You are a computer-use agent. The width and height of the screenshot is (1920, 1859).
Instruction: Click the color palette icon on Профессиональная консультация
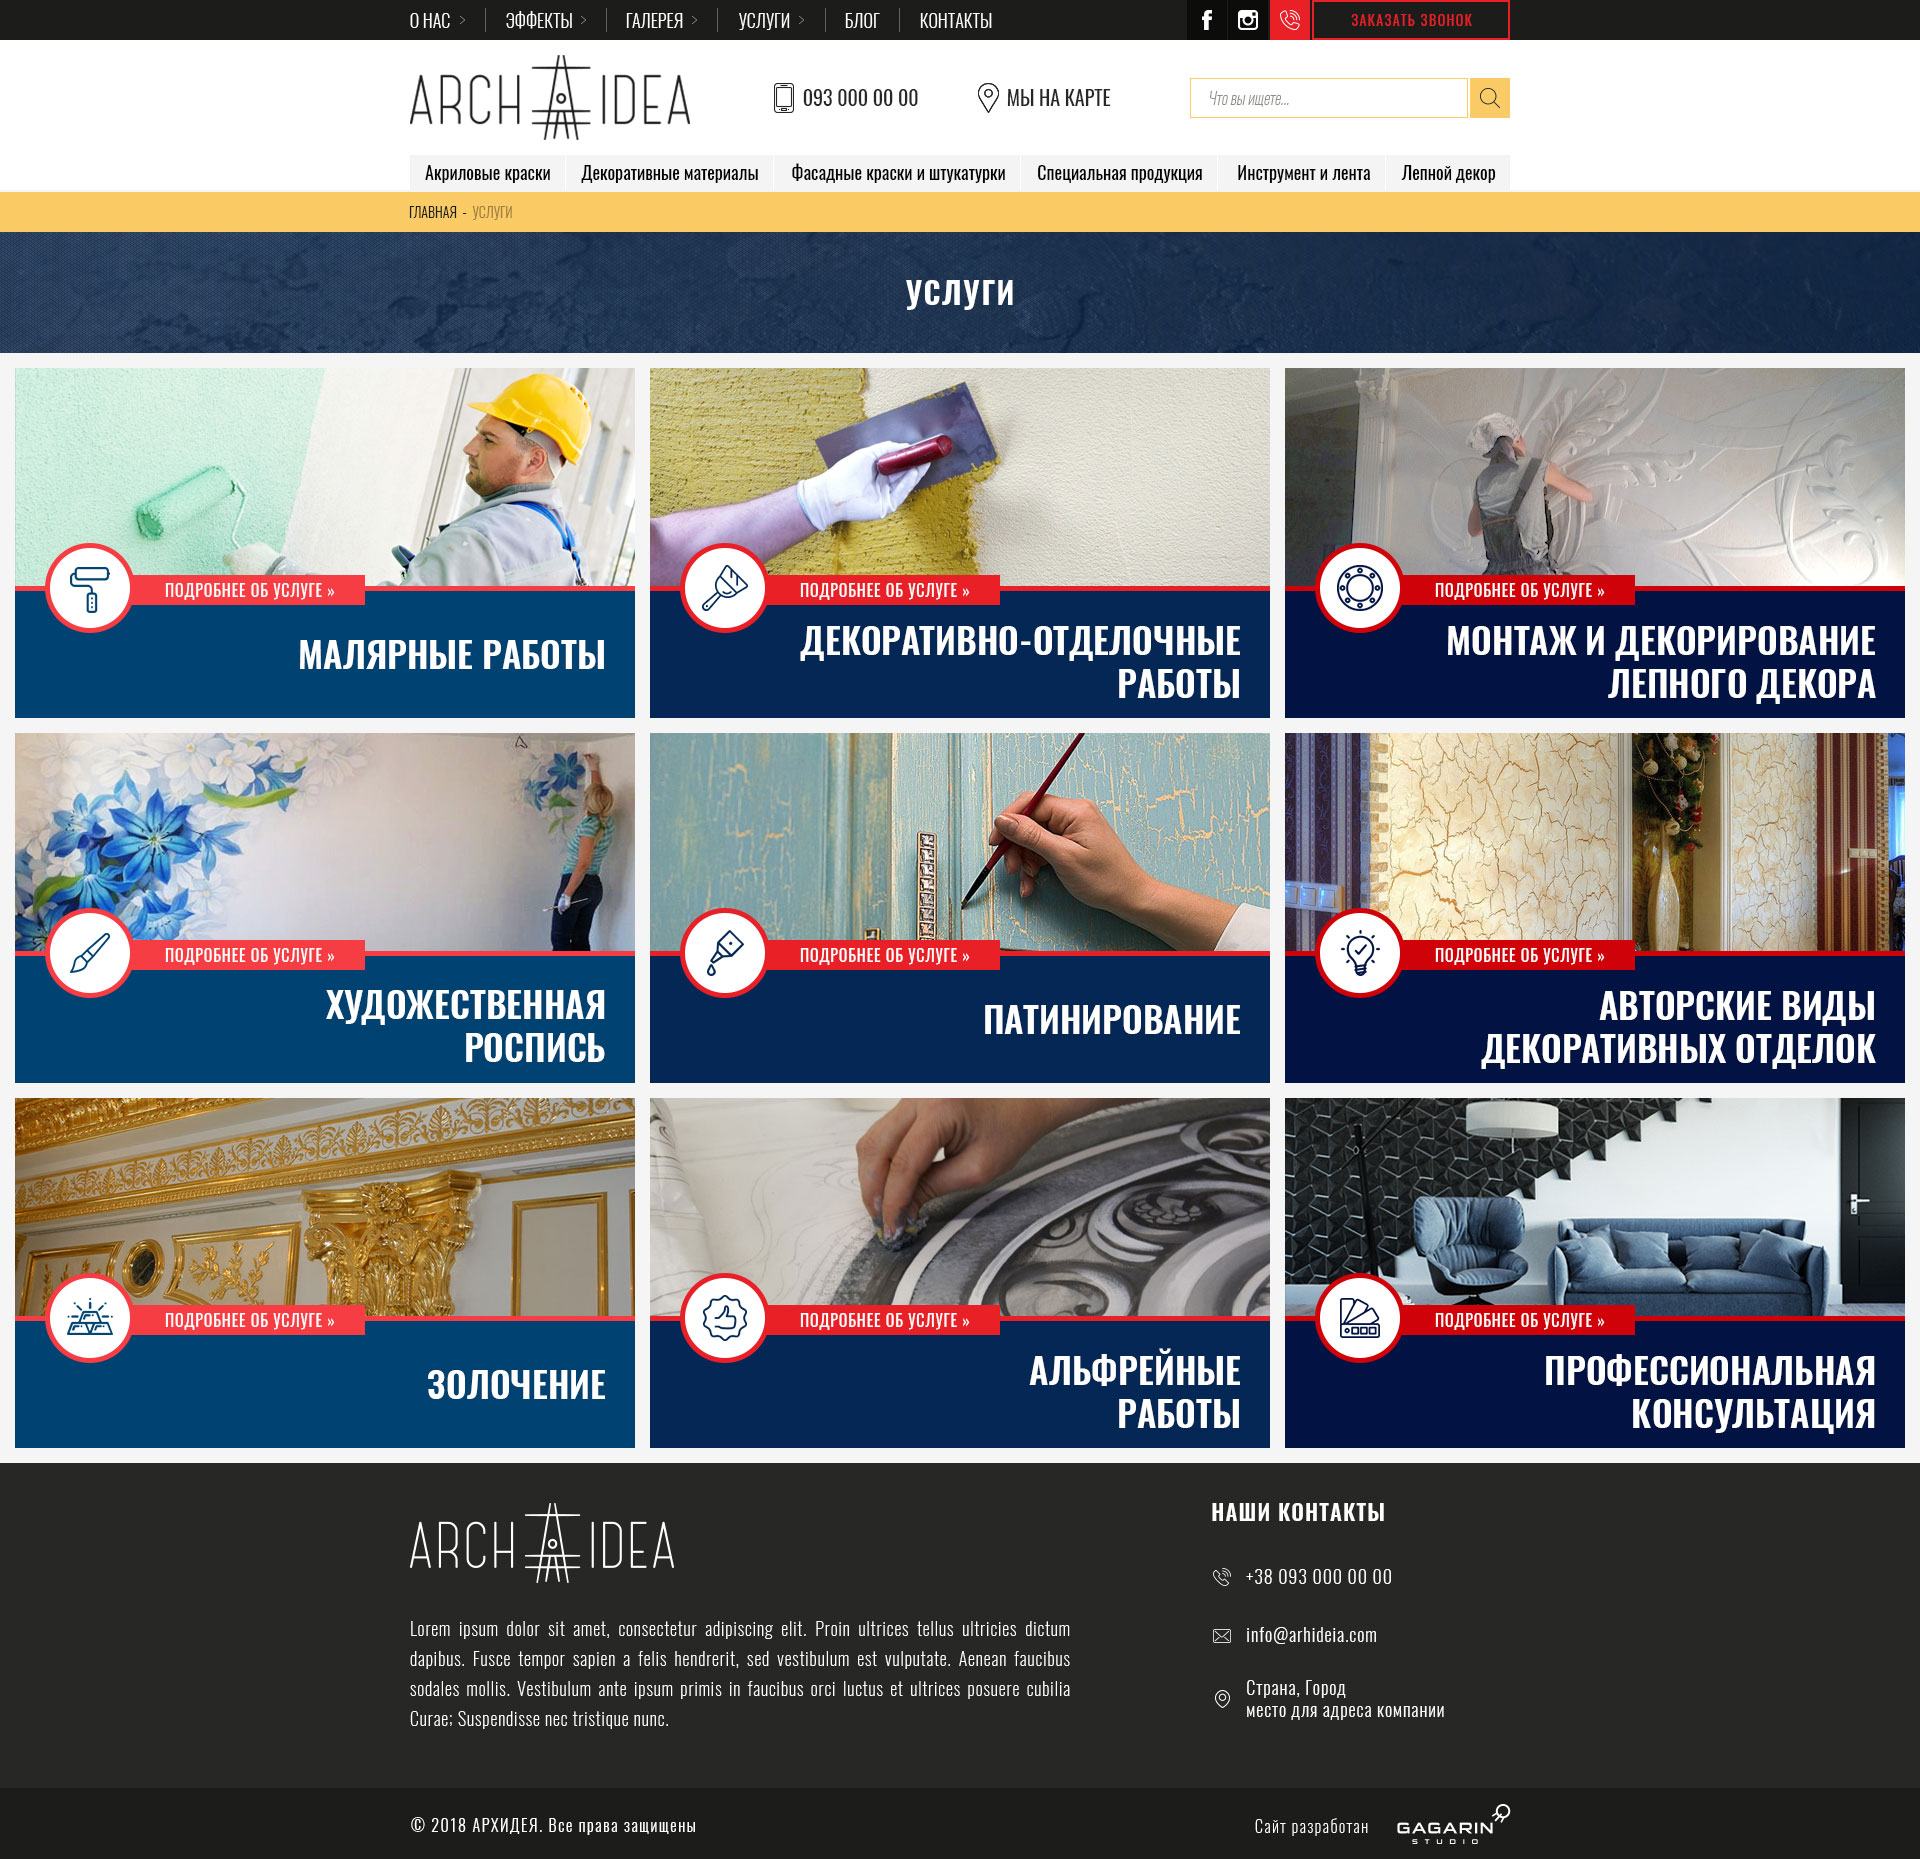[x=1360, y=1318]
